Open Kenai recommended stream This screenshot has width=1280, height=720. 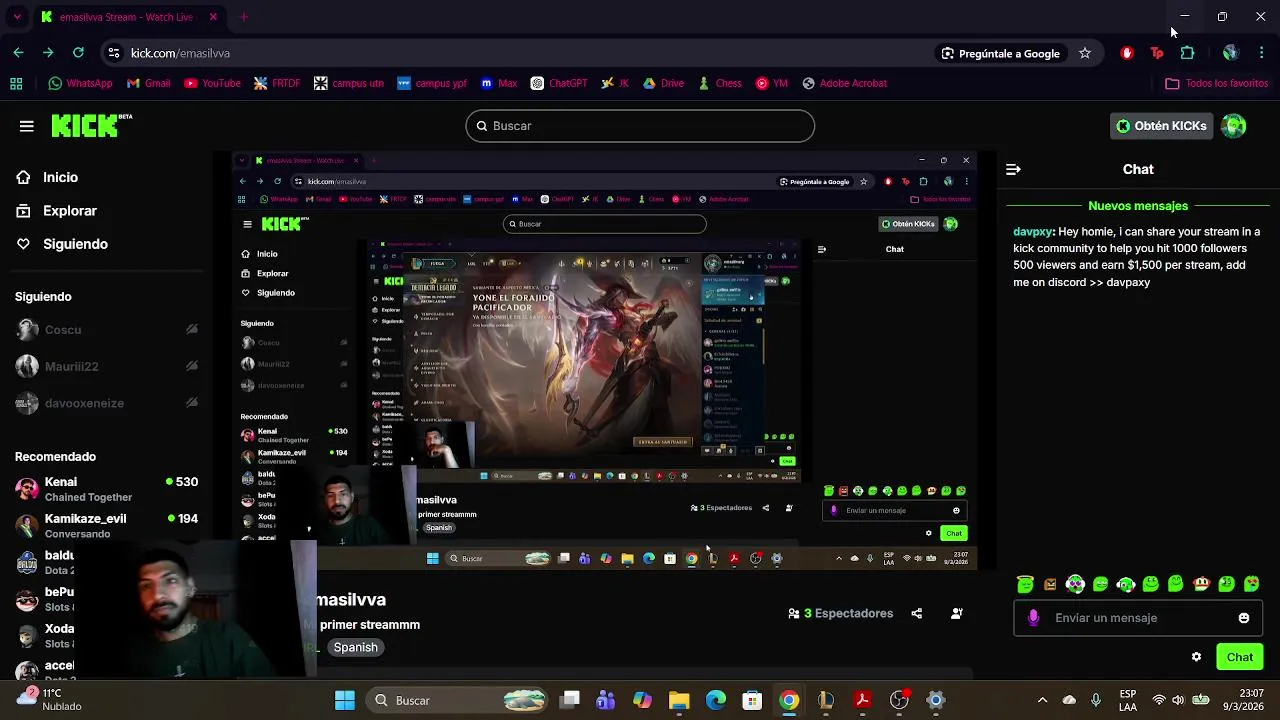pyautogui.click(x=106, y=489)
